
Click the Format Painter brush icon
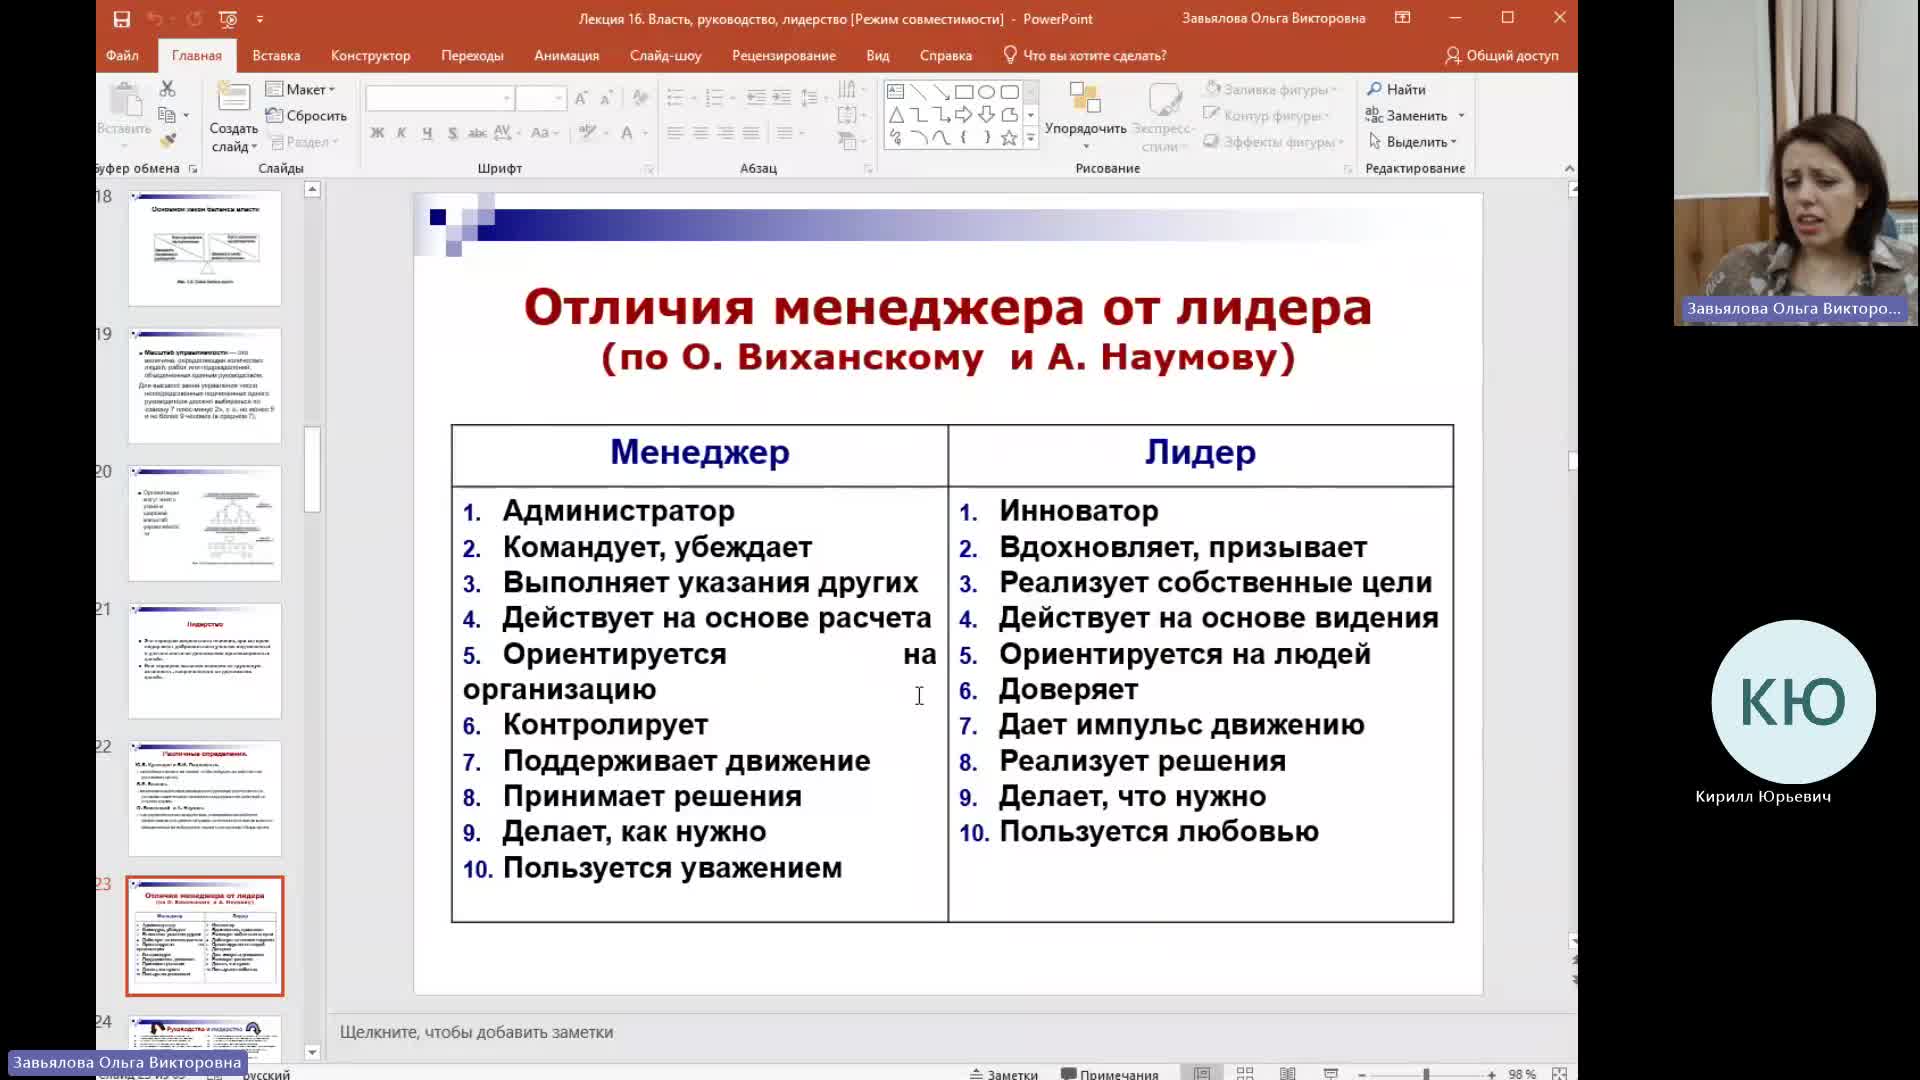click(167, 141)
